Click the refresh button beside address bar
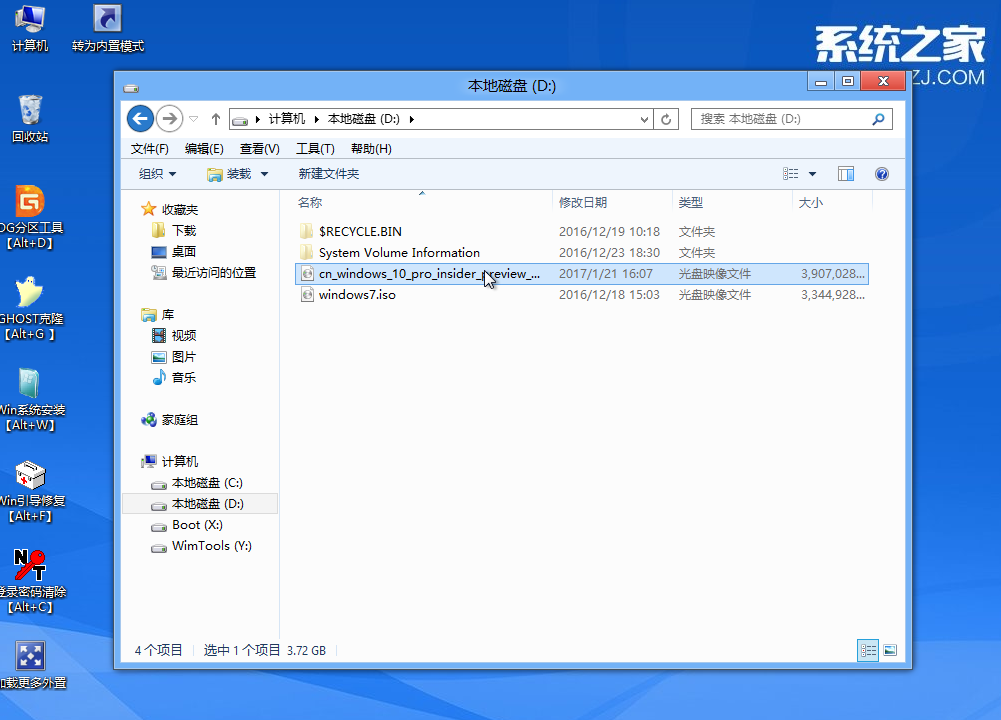1001x720 pixels. point(667,119)
